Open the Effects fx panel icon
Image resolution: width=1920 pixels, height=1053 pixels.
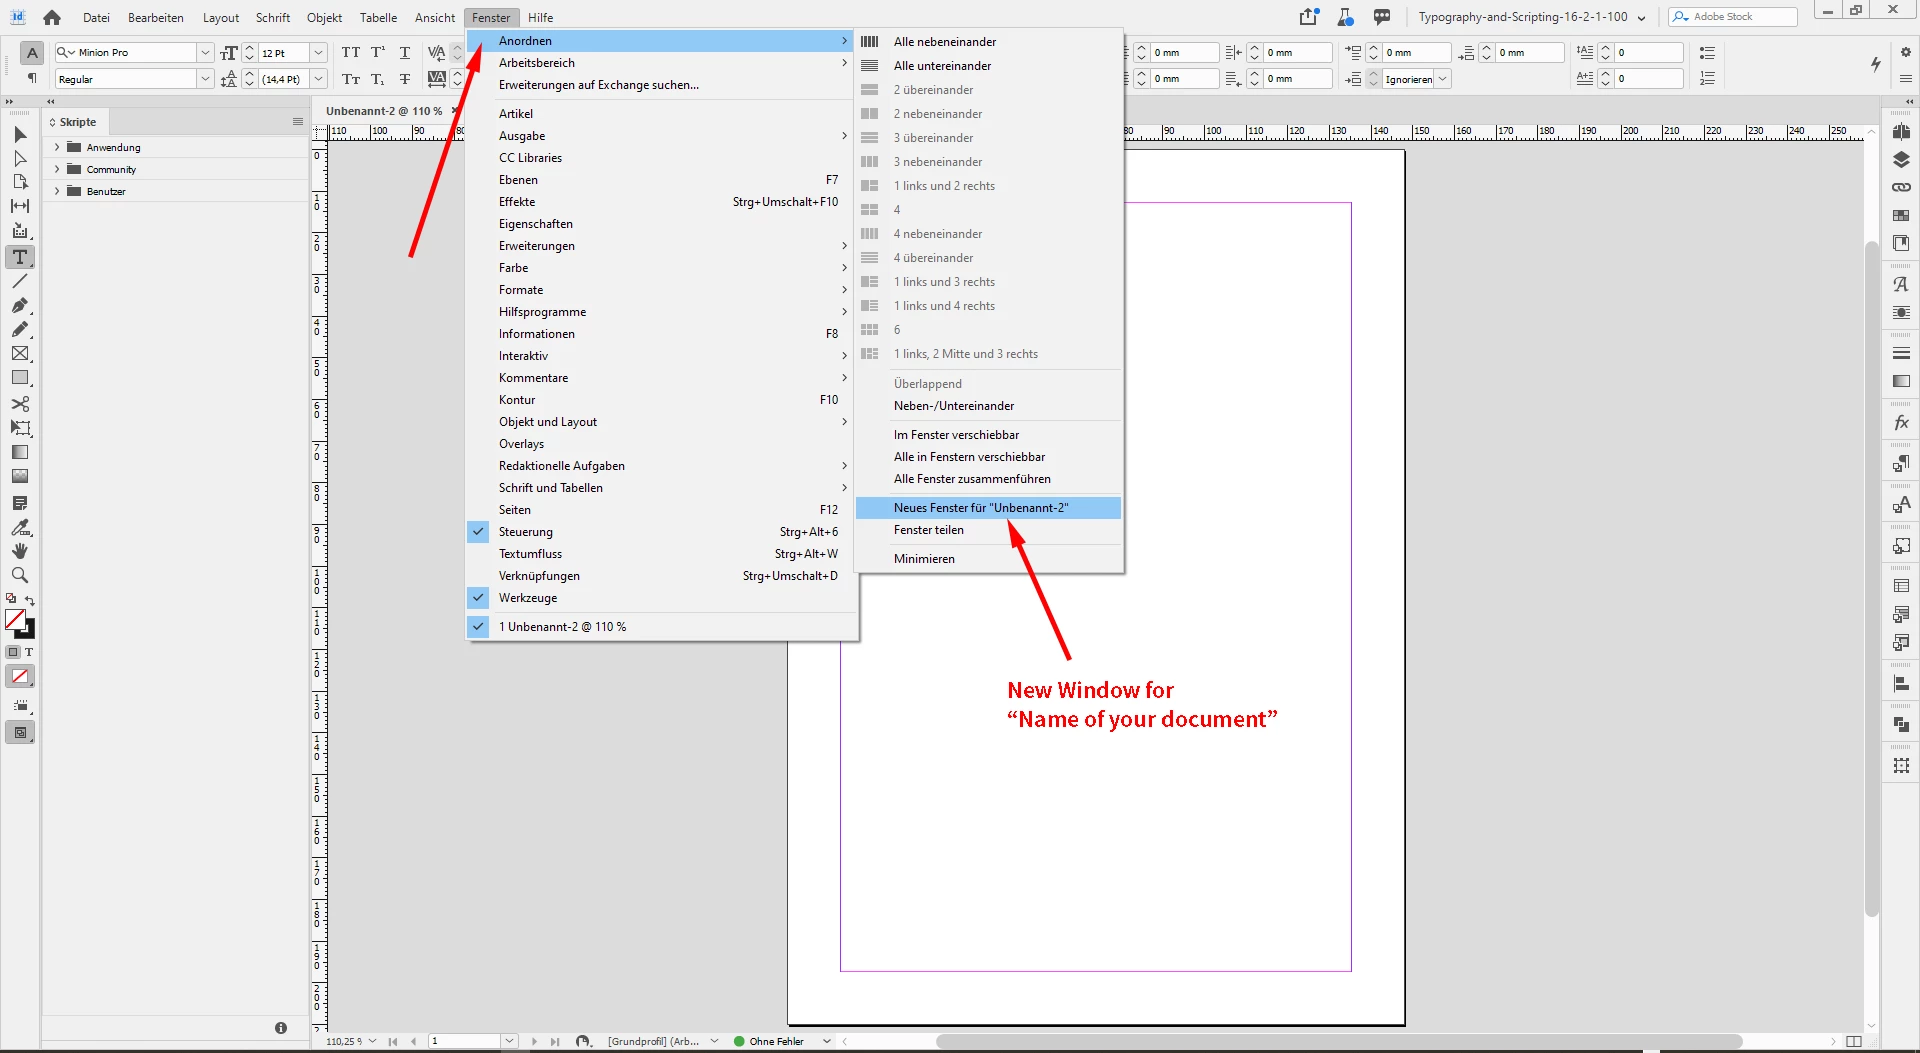[x=1901, y=423]
